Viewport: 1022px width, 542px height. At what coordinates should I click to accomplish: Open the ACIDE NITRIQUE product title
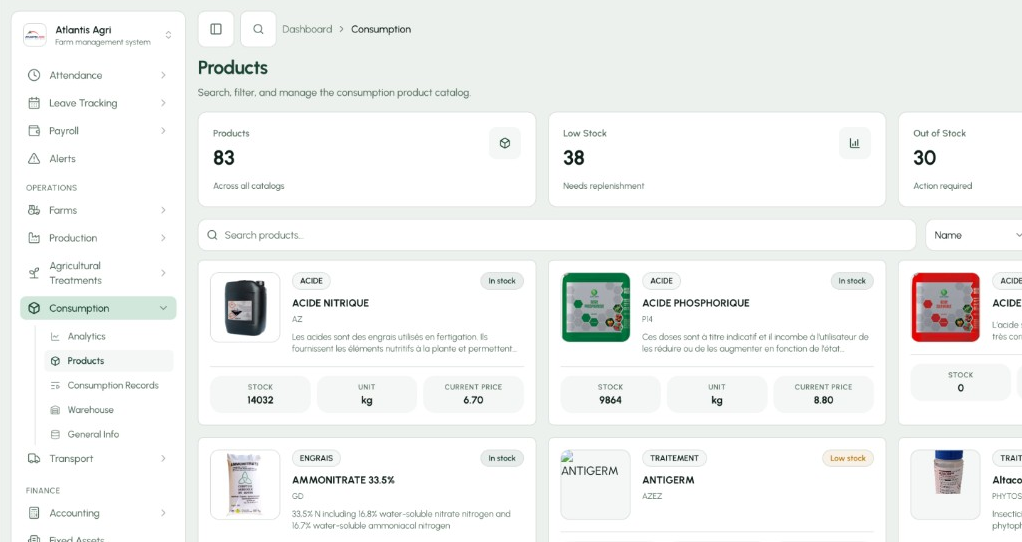(330, 303)
